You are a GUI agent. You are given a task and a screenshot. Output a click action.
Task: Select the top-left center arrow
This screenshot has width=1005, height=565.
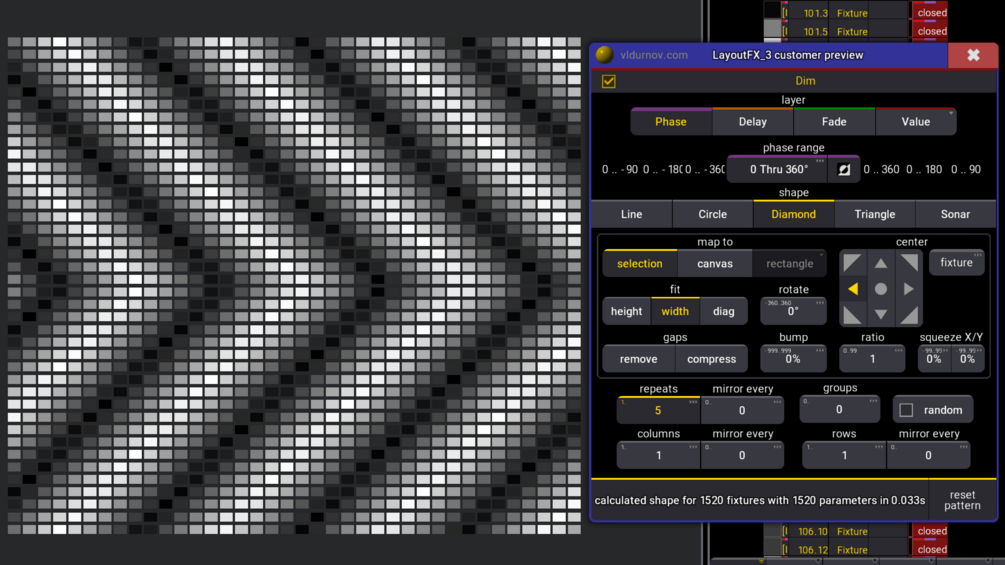pyautogui.click(x=852, y=263)
